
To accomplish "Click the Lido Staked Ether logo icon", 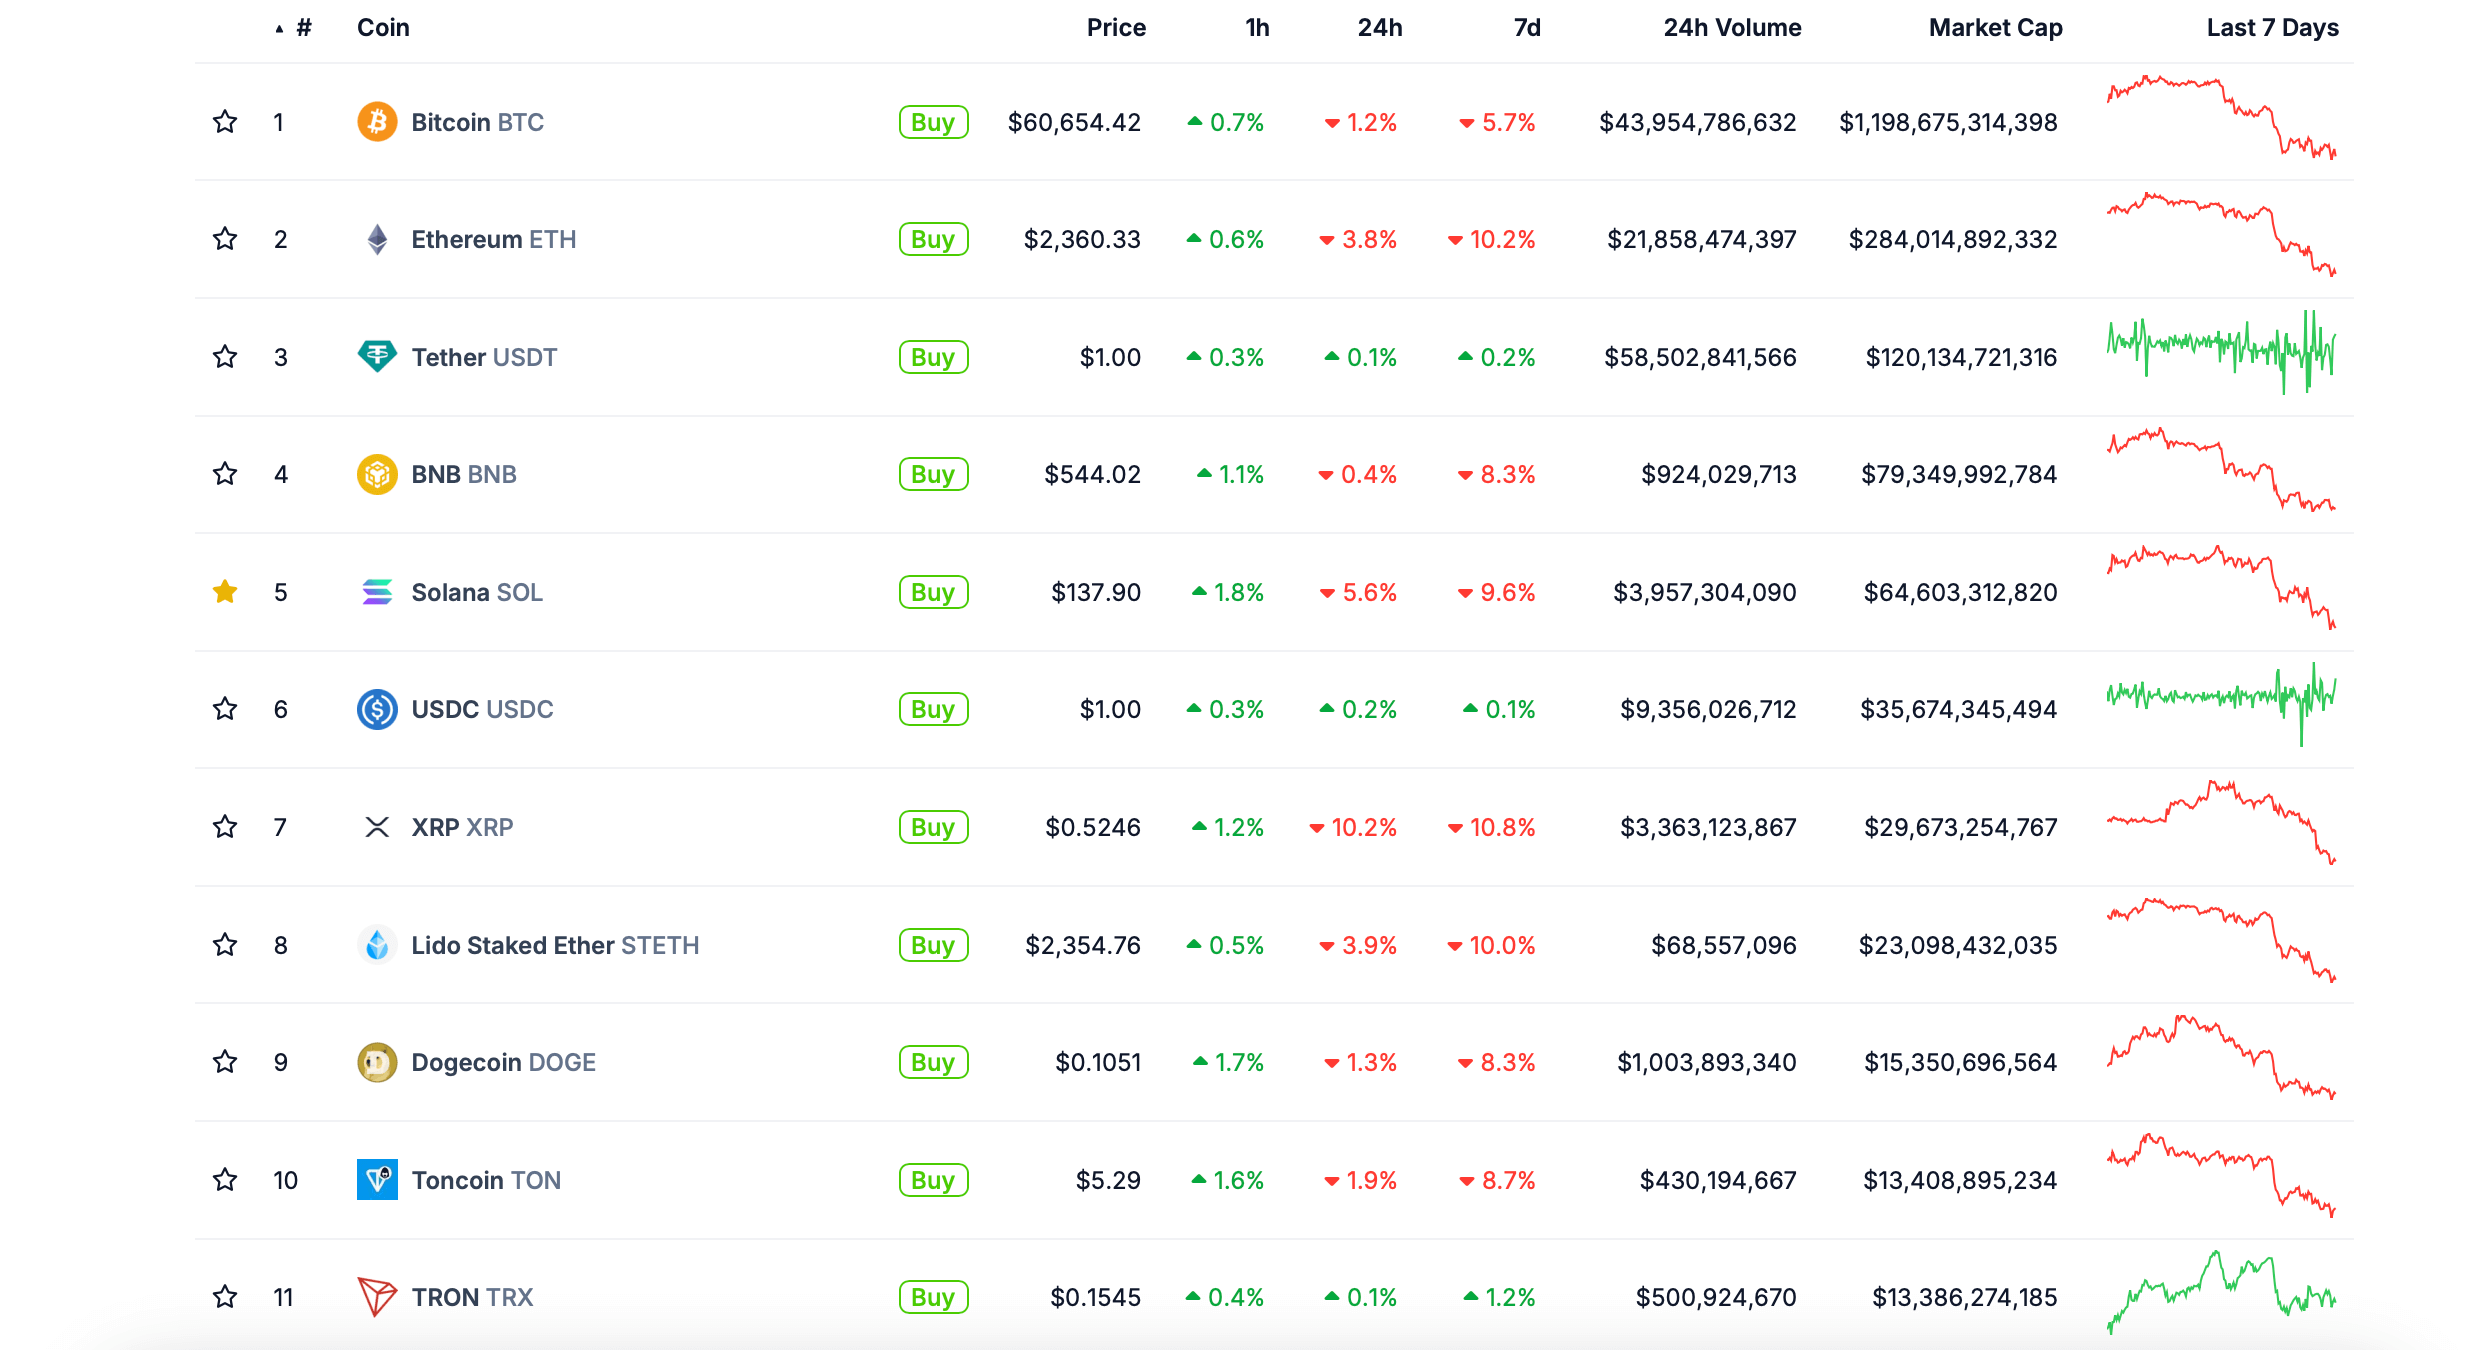I will click(377, 945).
